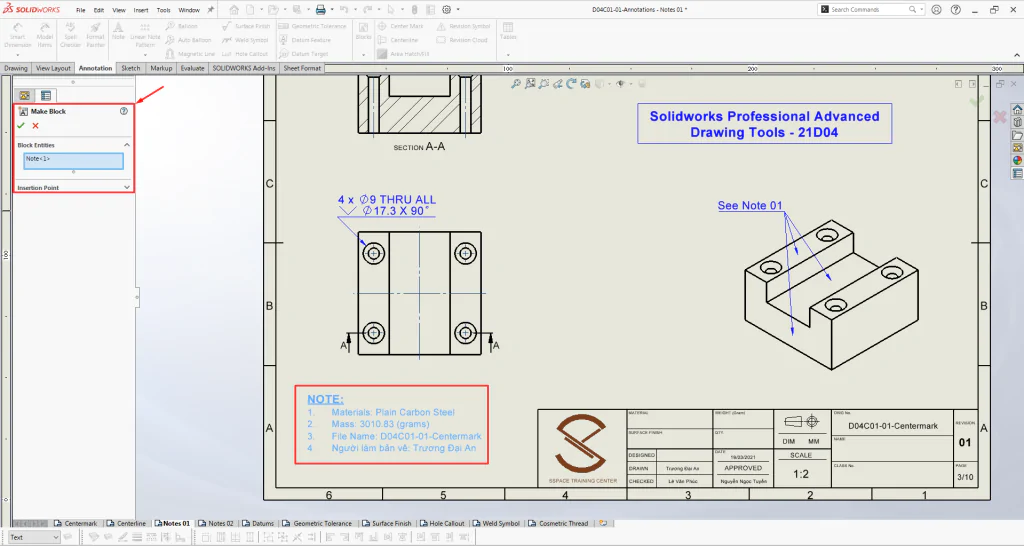Viewport: 1024px width, 546px height.
Task: Click Model Items tool
Action: click(44, 35)
